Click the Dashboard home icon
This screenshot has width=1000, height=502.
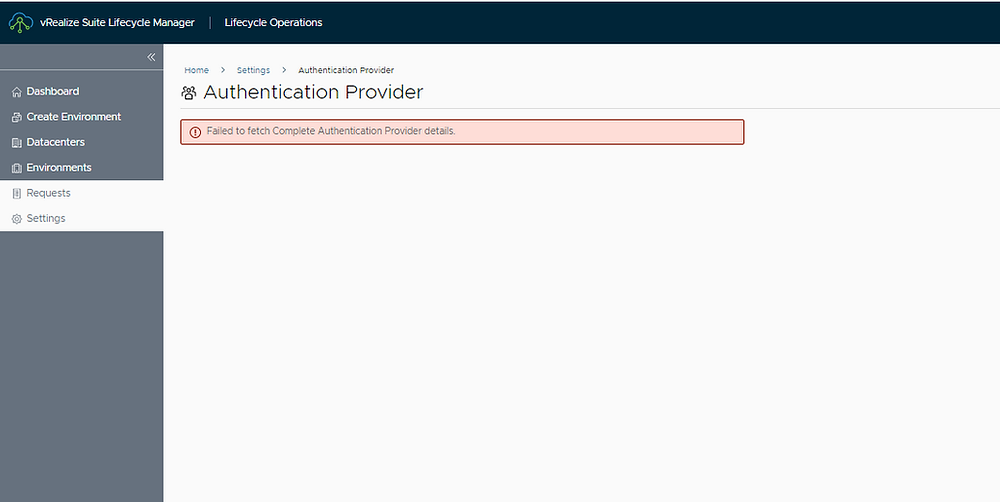point(17,92)
